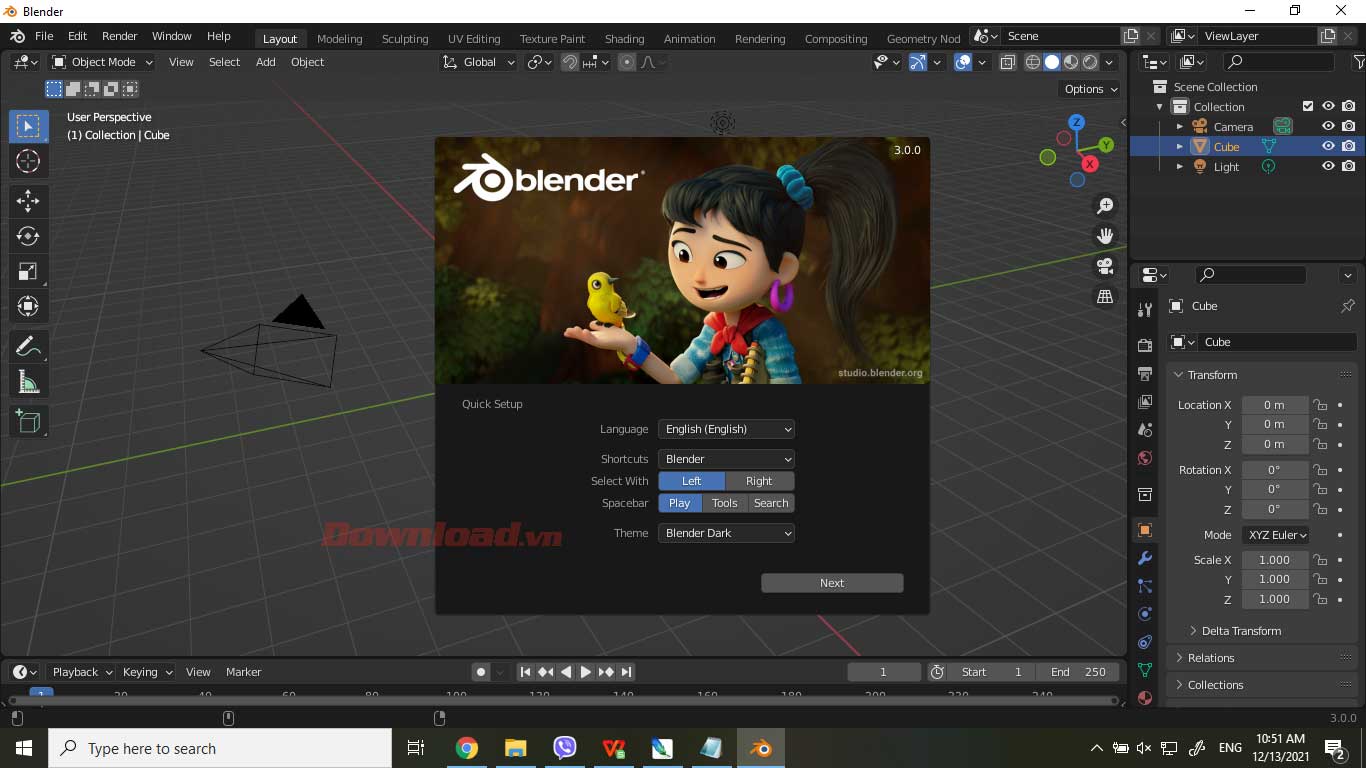Uncheck the Collection checkbox in the outliner
1366x768 pixels.
pos(1307,106)
